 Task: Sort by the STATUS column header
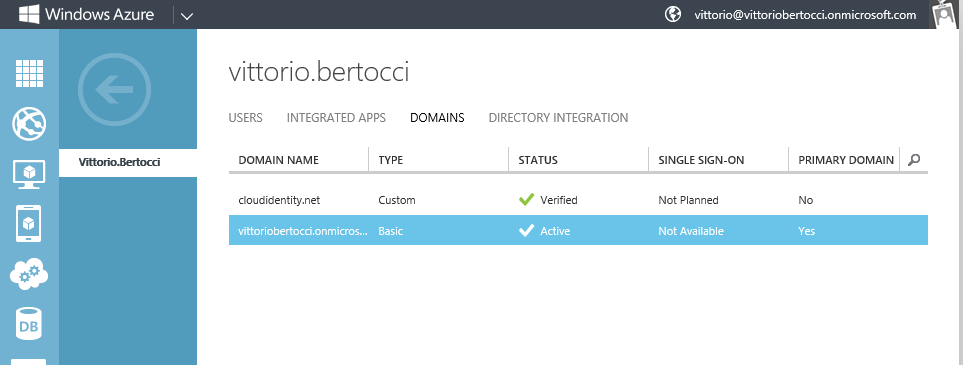click(538, 160)
